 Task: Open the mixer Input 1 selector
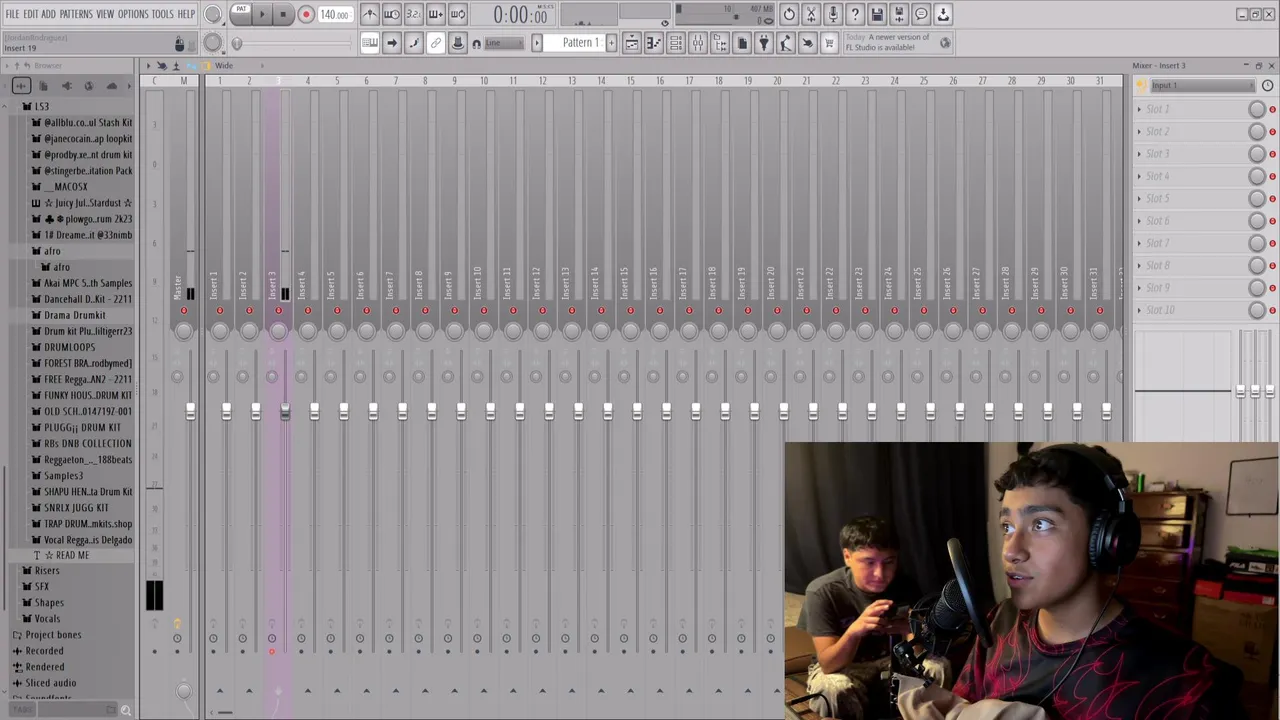1200,86
